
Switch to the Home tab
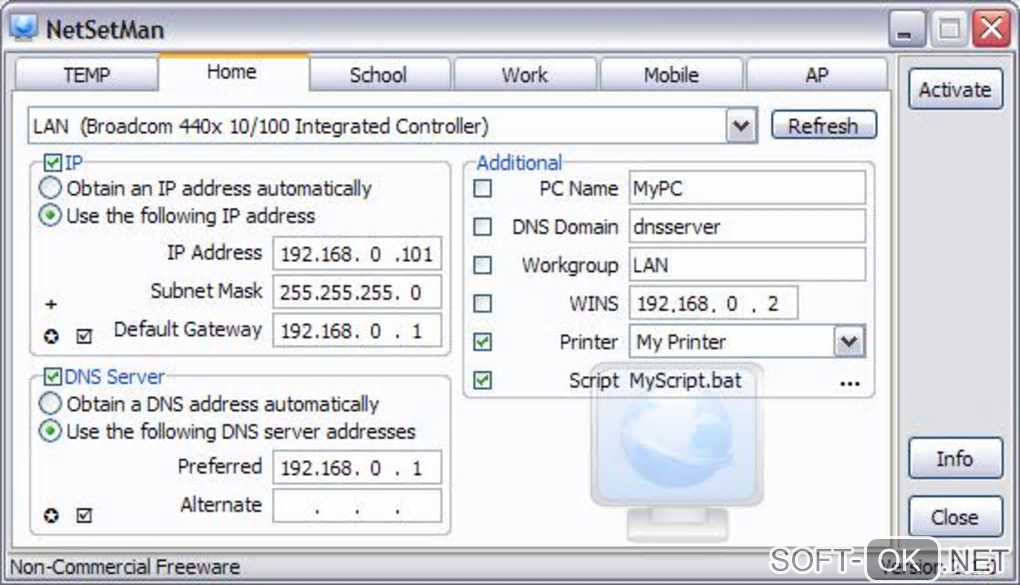[x=232, y=72]
